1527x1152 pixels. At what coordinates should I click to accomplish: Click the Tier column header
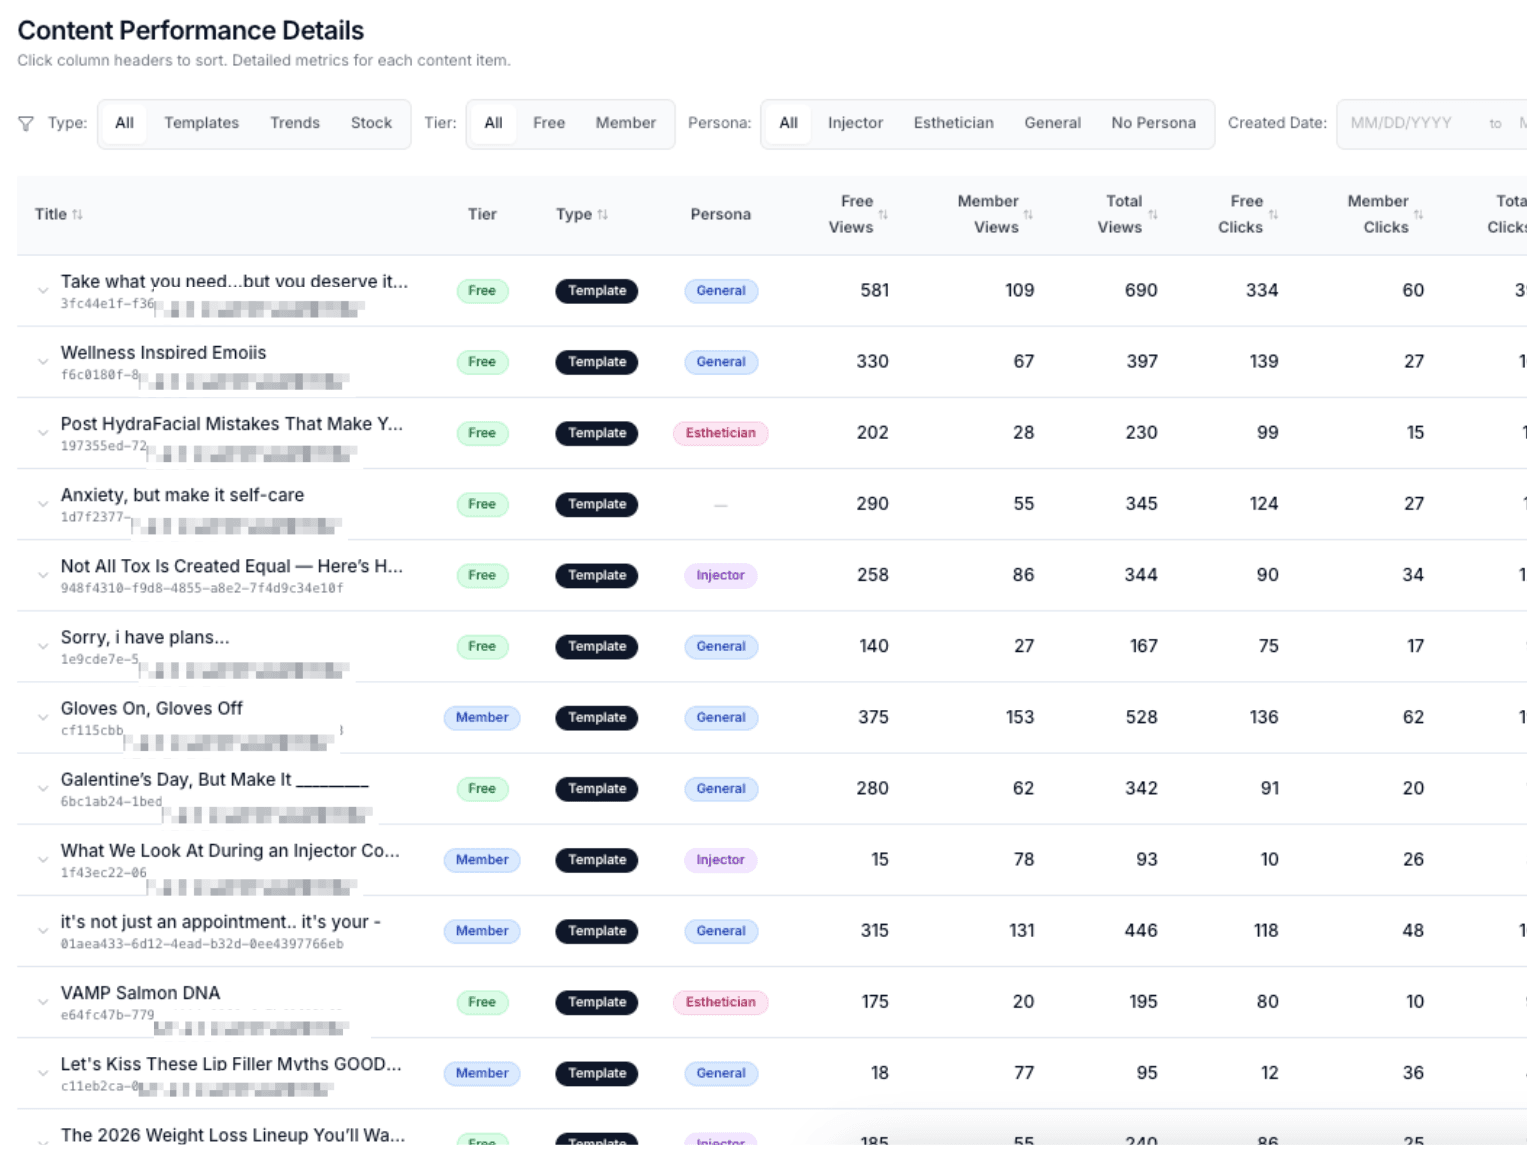482,214
